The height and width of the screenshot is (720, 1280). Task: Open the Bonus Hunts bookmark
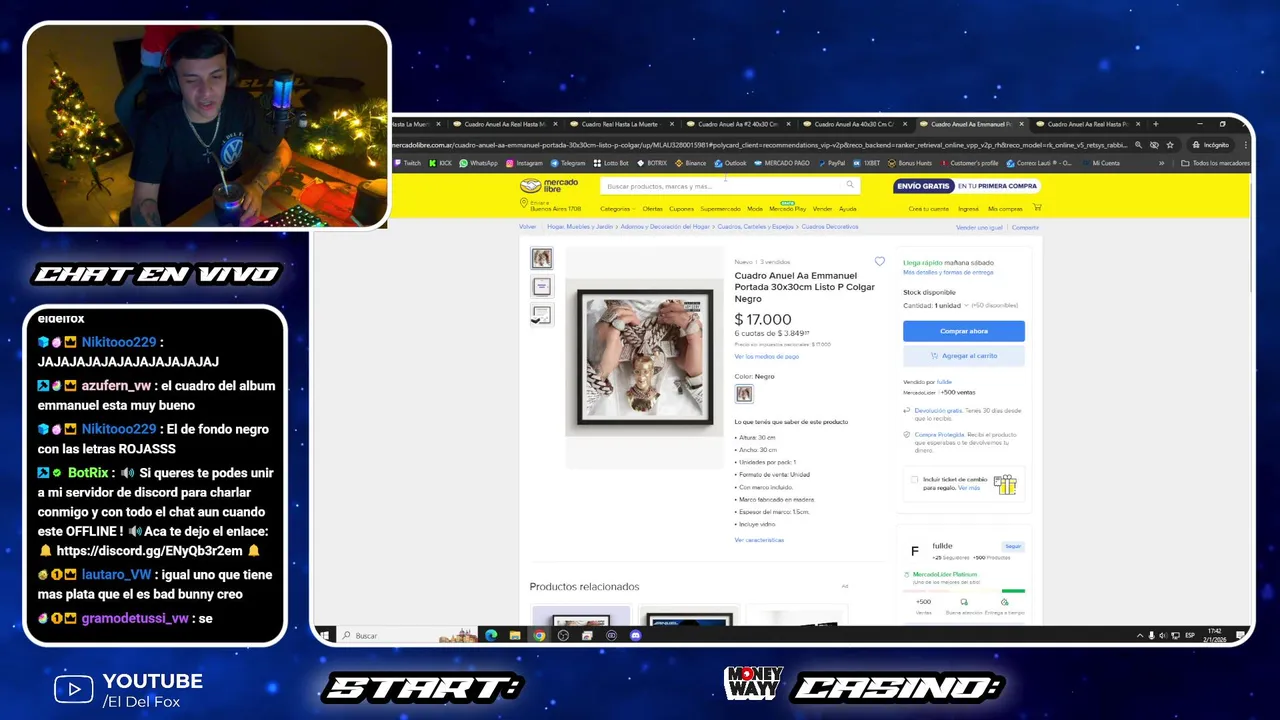click(910, 163)
